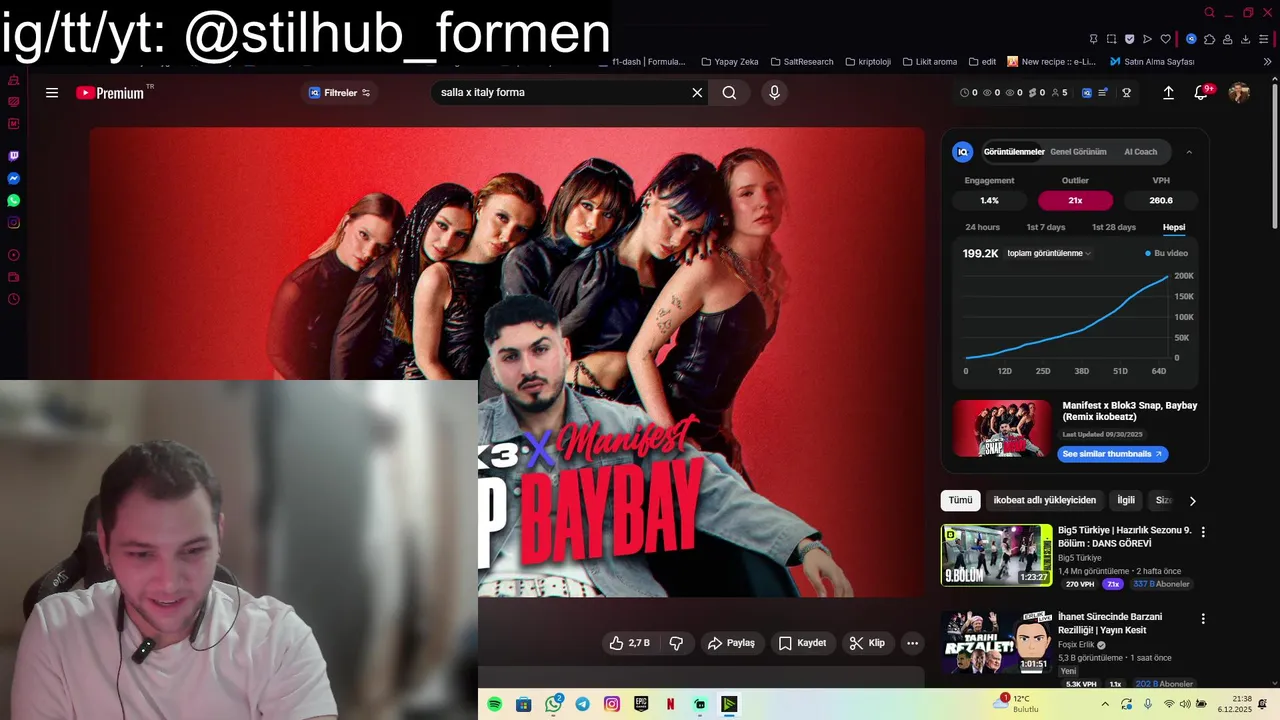Image resolution: width=1280 pixels, height=720 pixels.
Task: Collapse the vidIQ panel with chevron
Action: click(x=1189, y=152)
